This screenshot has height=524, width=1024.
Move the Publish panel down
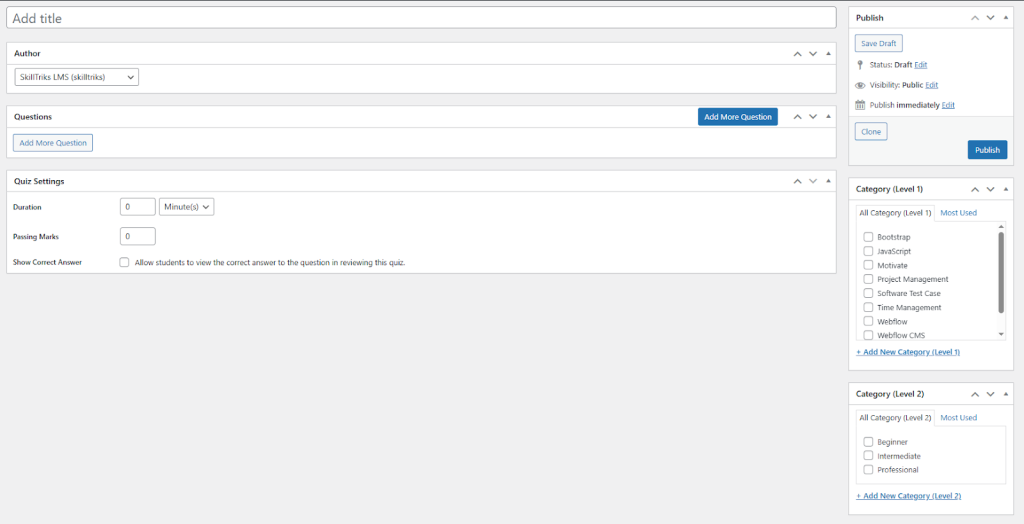pyautogui.click(x=990, y=17)
